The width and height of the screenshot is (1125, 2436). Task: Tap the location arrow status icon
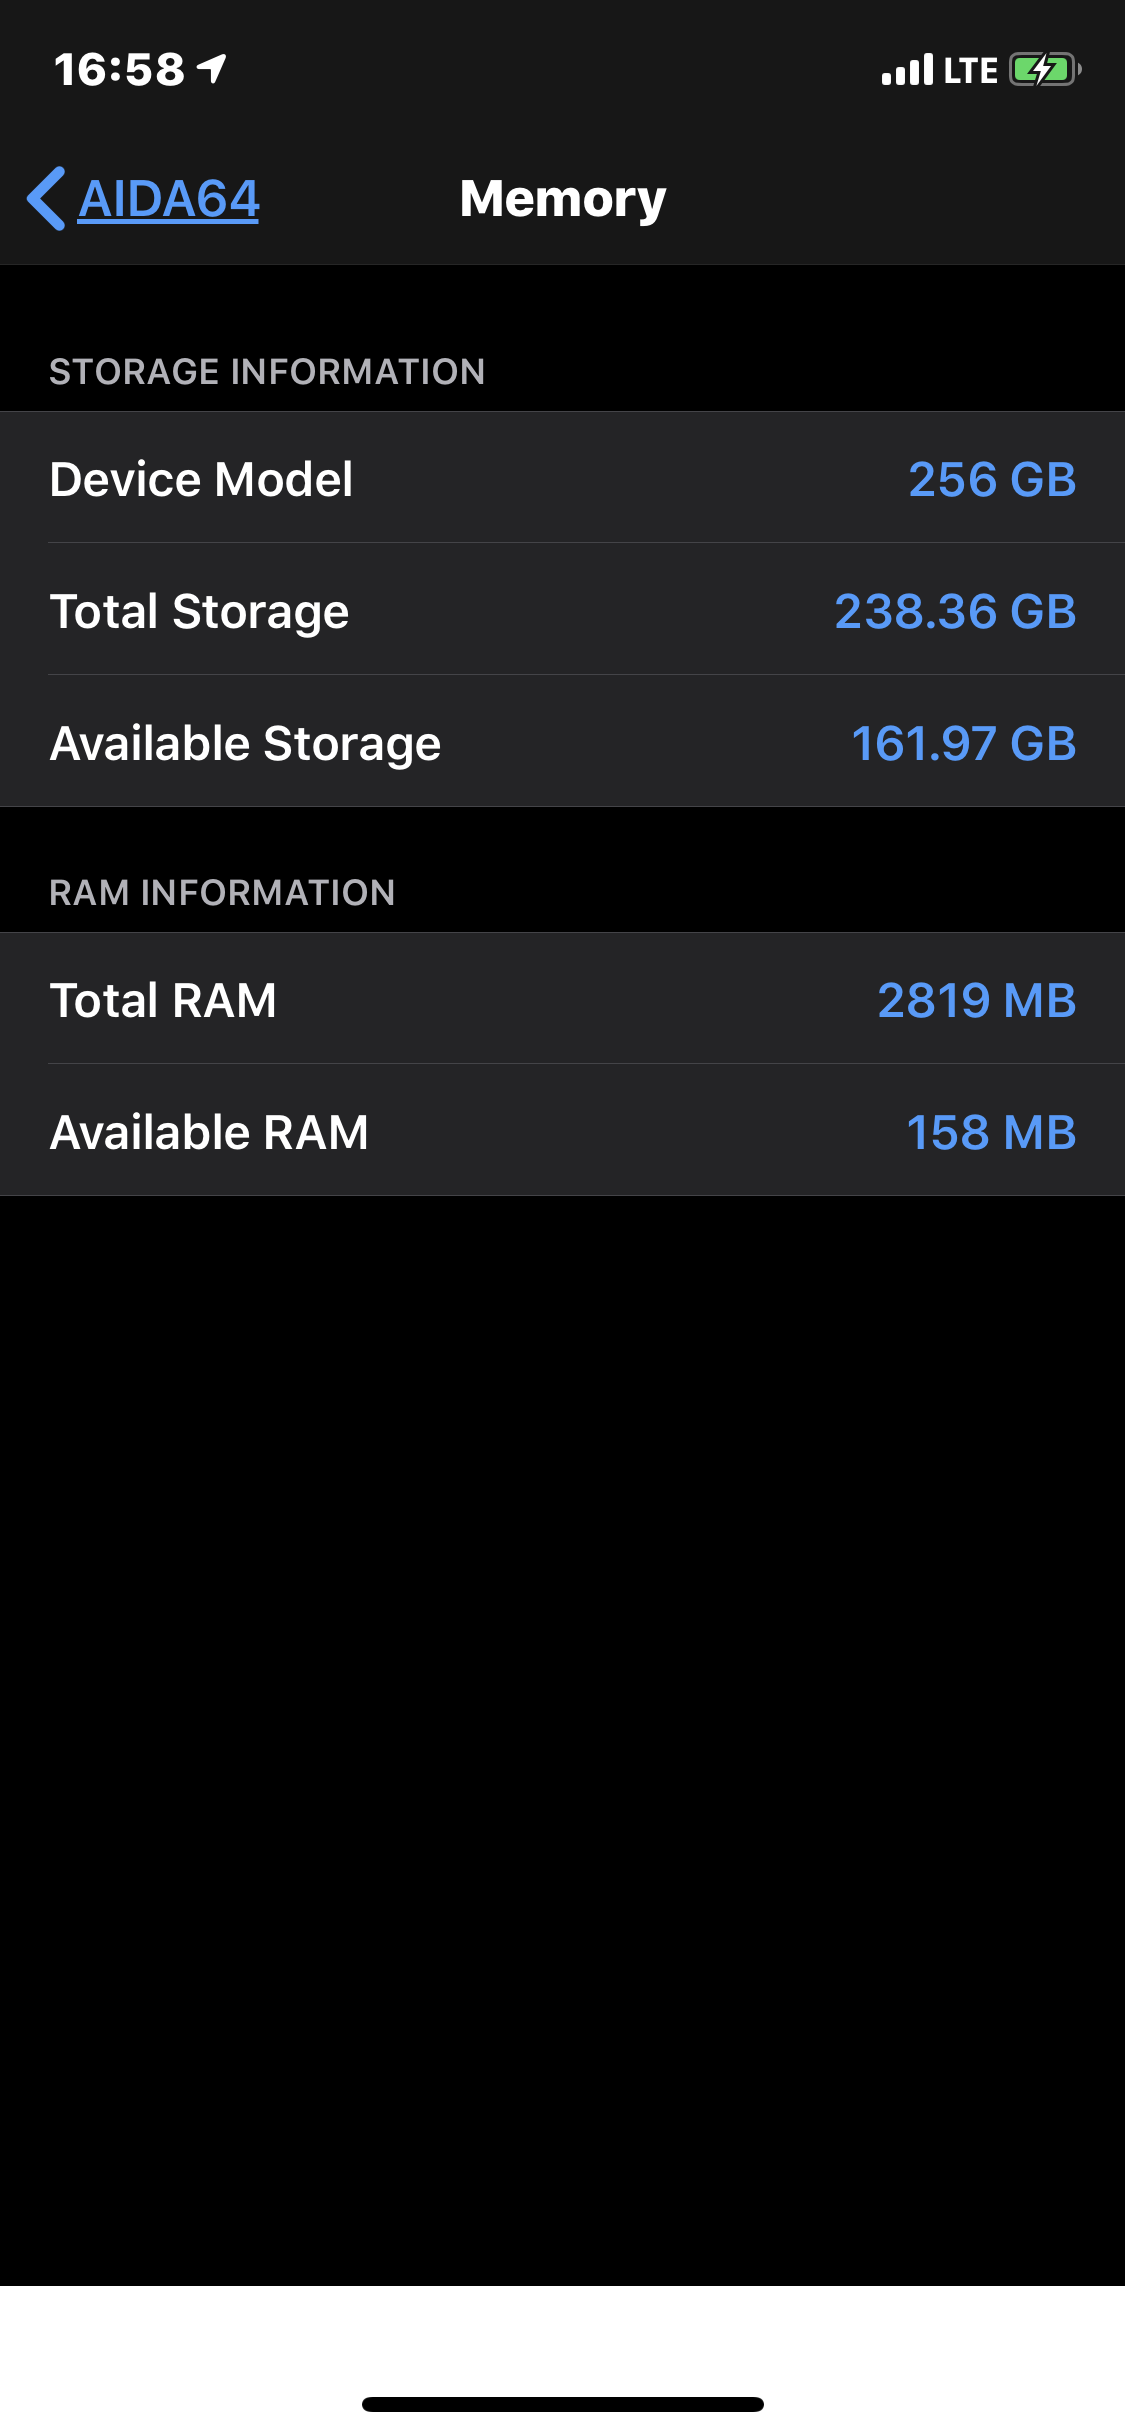pos(212,69)
